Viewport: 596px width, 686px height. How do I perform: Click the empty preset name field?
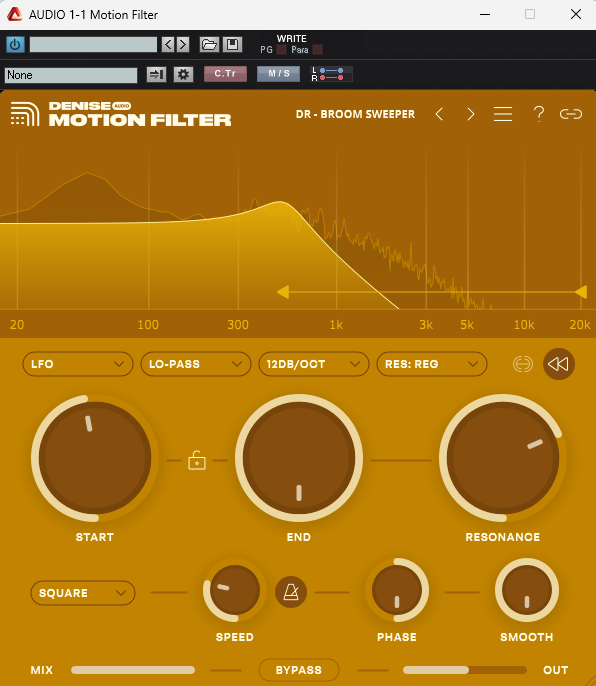click(93, 45)
